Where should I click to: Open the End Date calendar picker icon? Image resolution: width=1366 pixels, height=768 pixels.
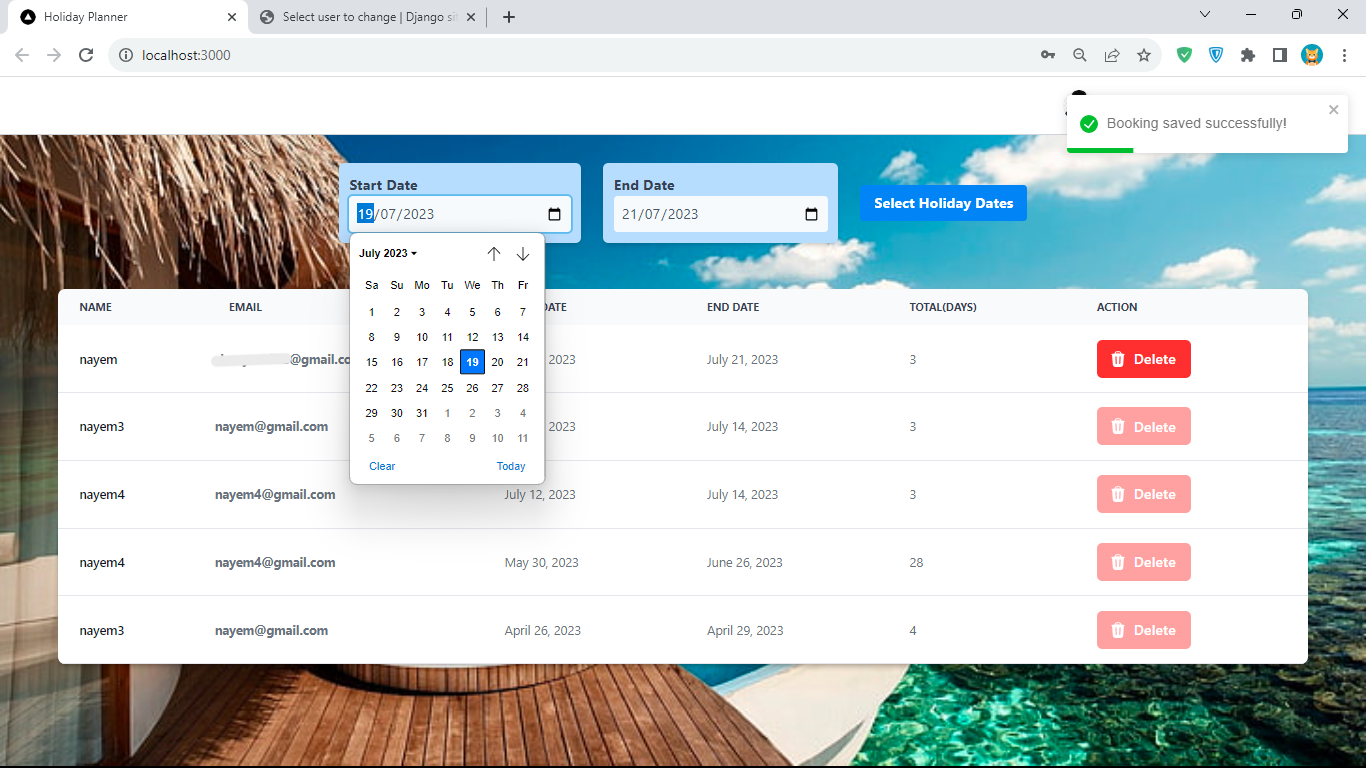pyautogui.click(x=811, y=214)
